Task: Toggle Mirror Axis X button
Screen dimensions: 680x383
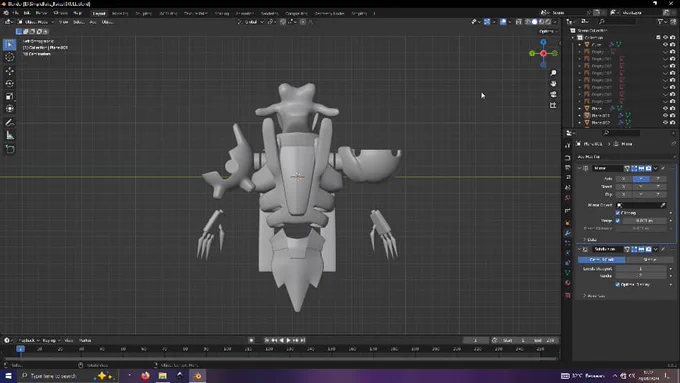Action: [624, 178]
